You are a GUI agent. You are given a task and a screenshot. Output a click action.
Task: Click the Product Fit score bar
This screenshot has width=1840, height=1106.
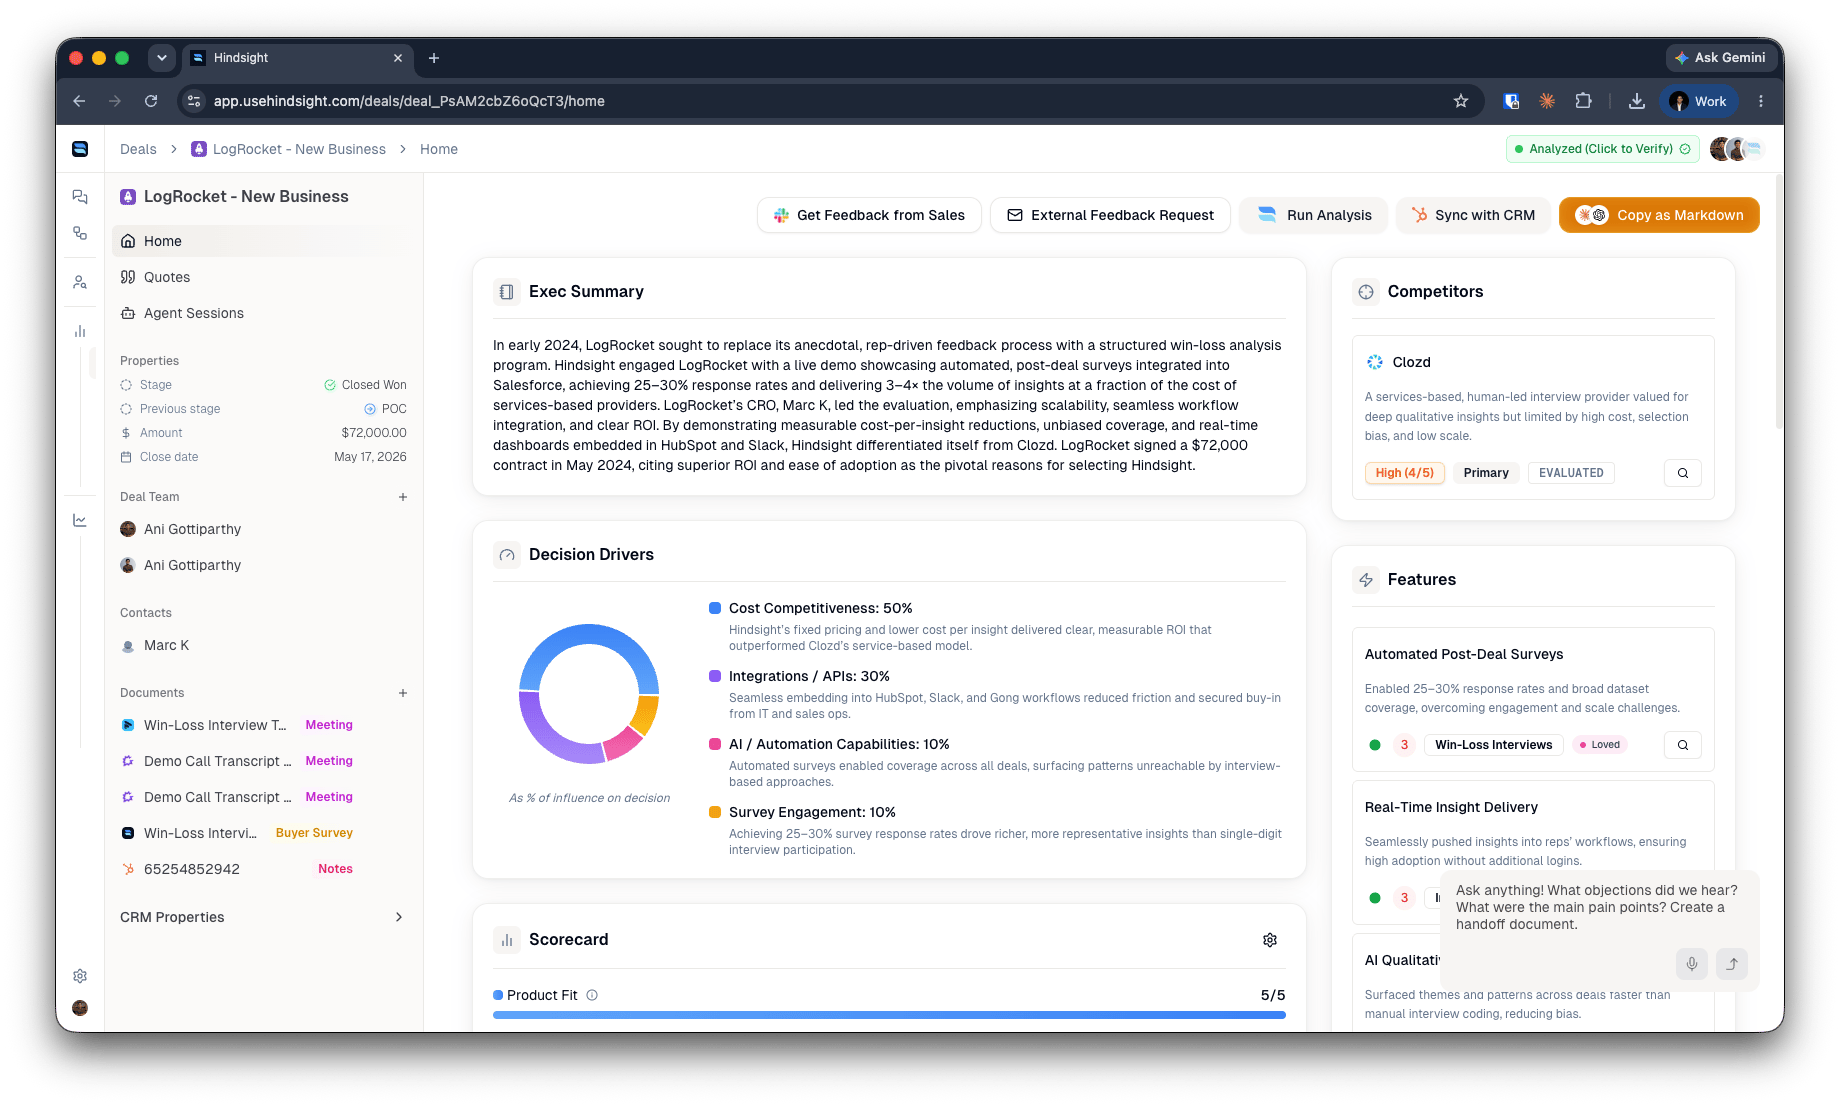(889, 1015)
